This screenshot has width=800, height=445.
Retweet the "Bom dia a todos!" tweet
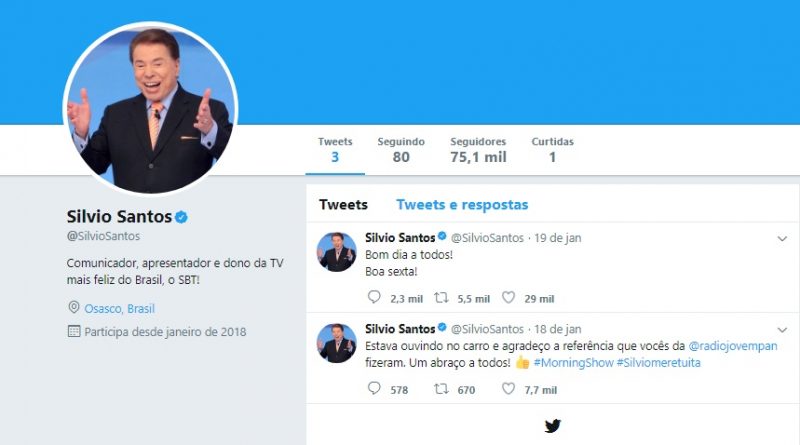click(x=439, y=298)
